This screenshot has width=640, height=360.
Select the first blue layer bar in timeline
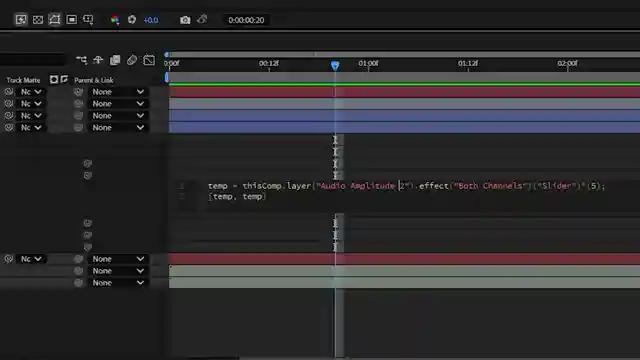point(404,116)
